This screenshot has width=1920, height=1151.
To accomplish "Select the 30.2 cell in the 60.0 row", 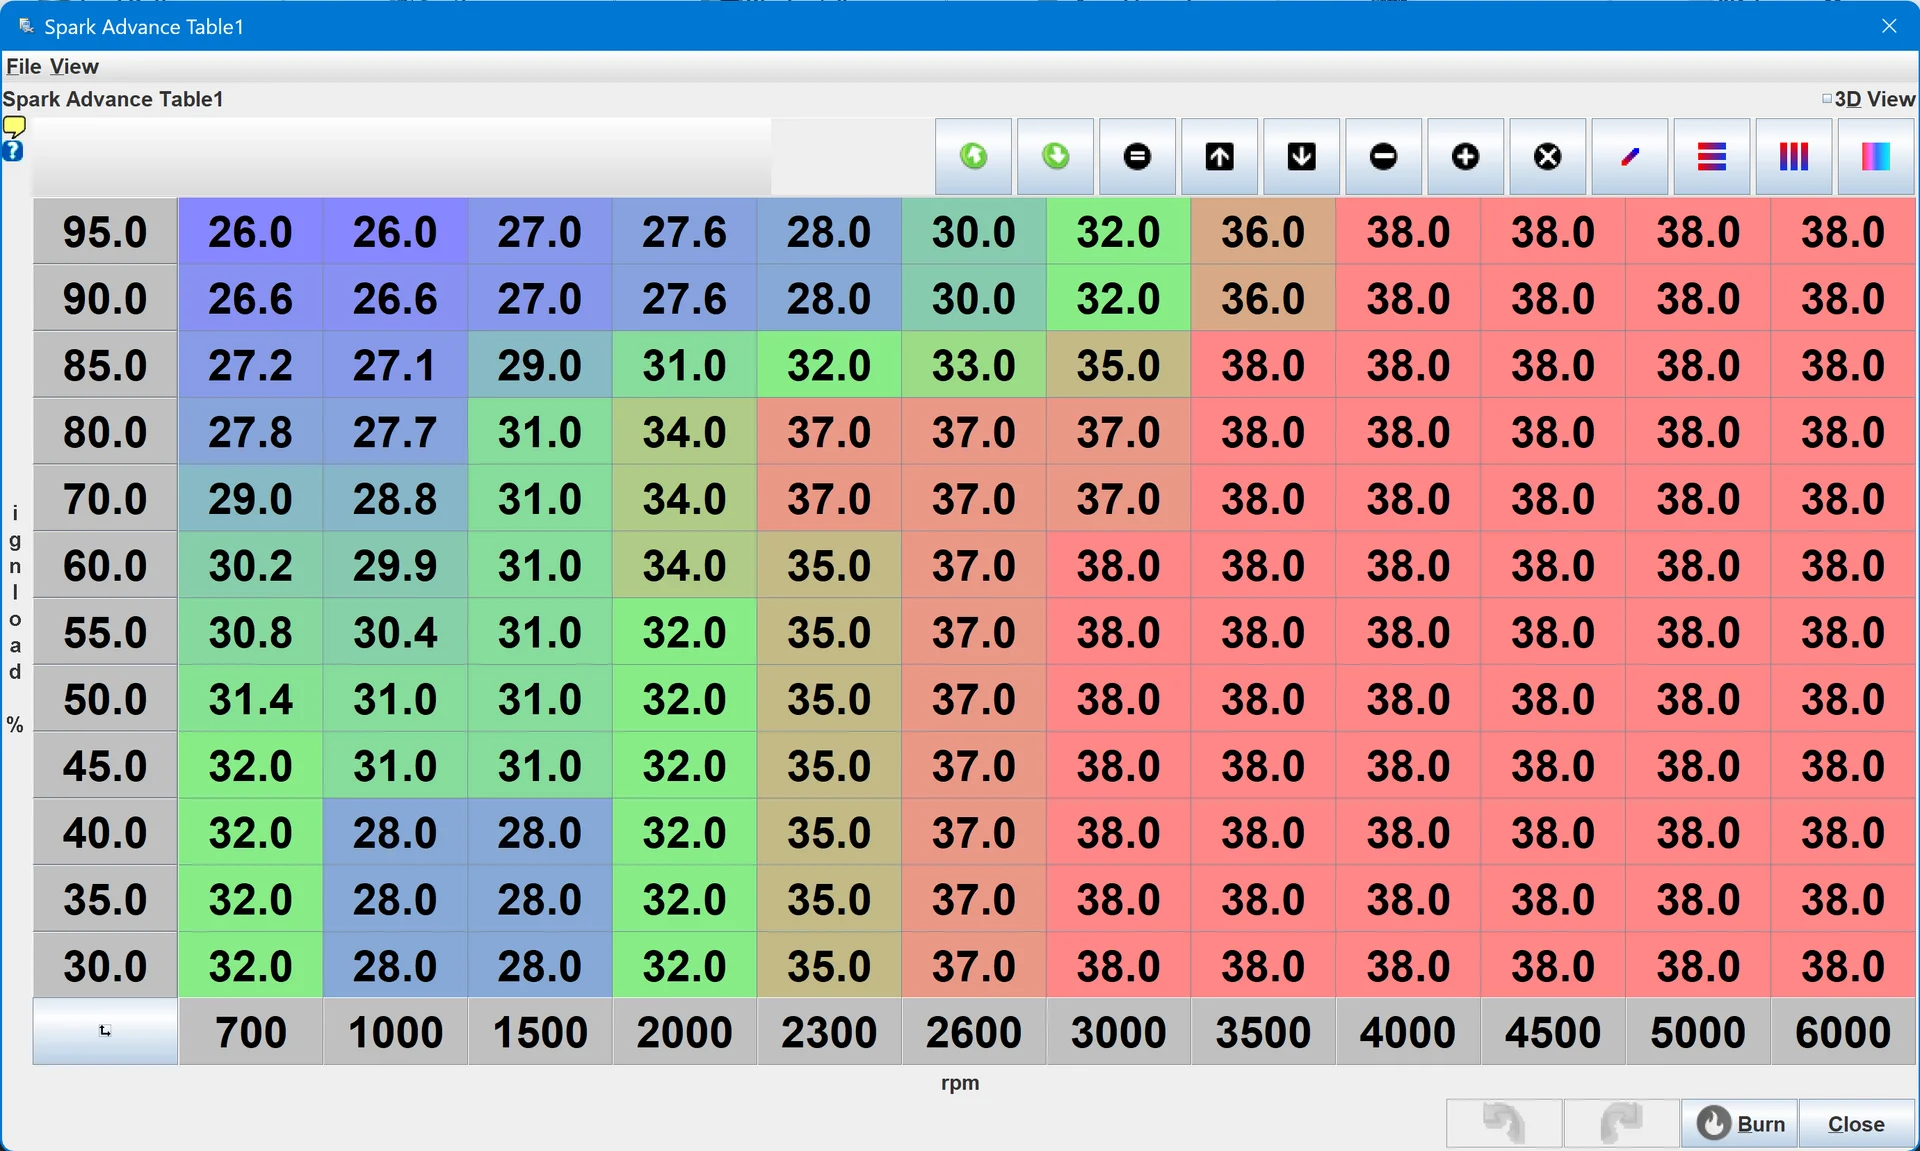I will [x=250, y=565].
